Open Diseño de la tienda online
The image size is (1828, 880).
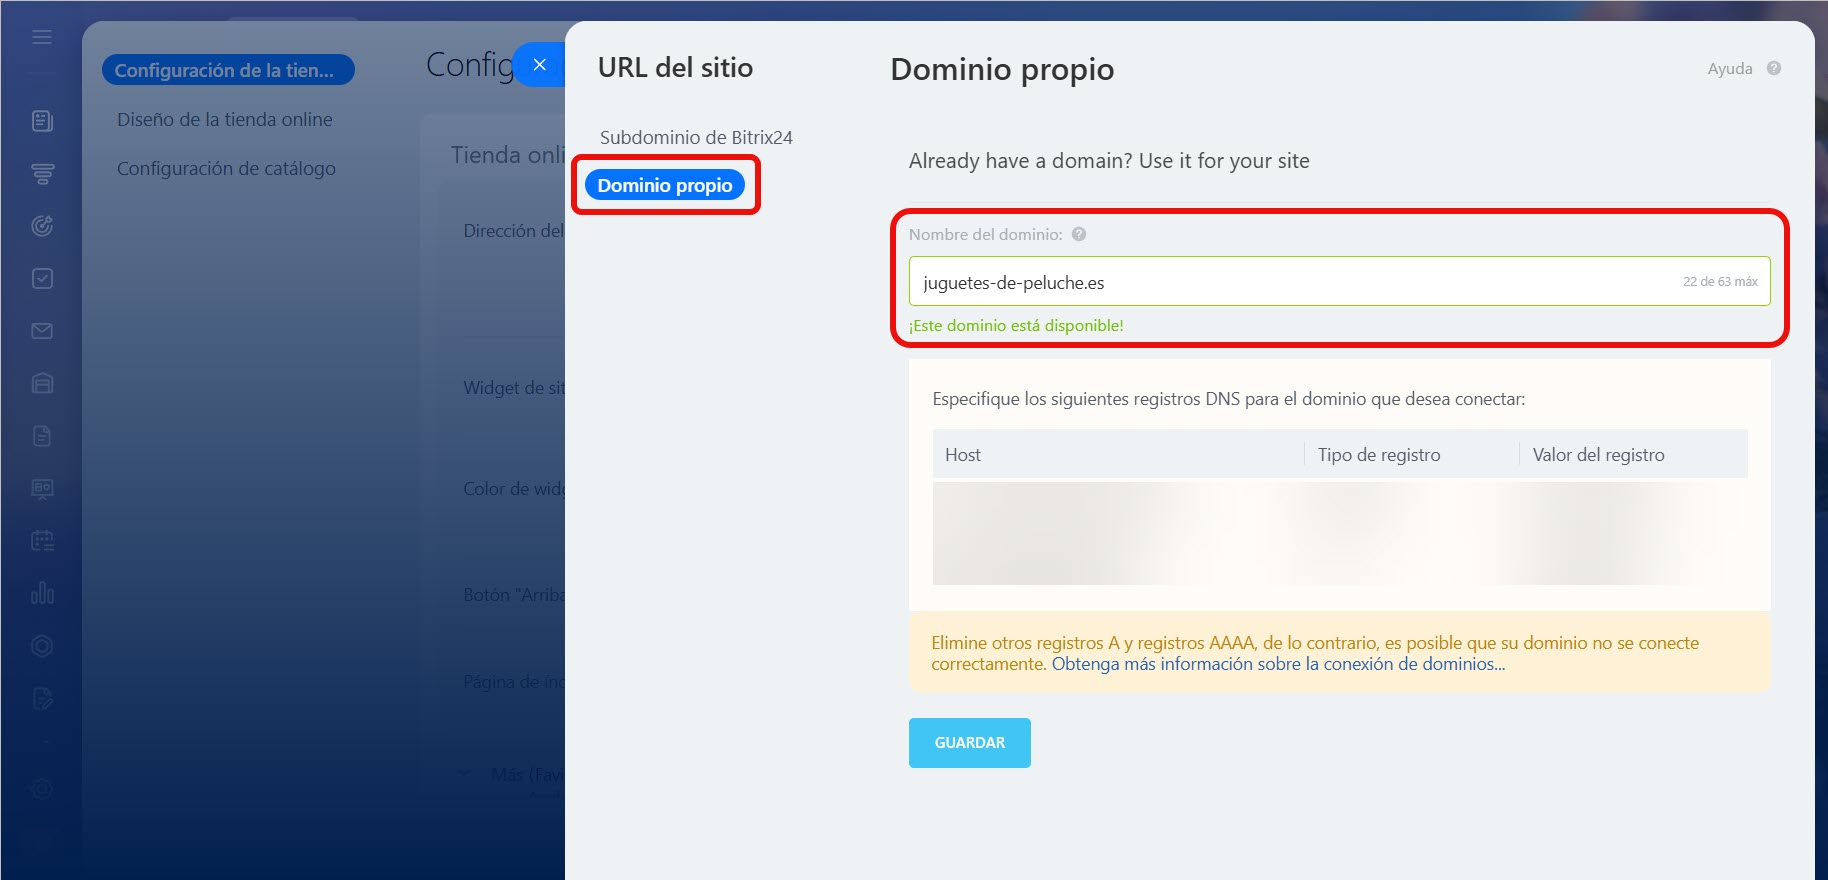[225, 119]
